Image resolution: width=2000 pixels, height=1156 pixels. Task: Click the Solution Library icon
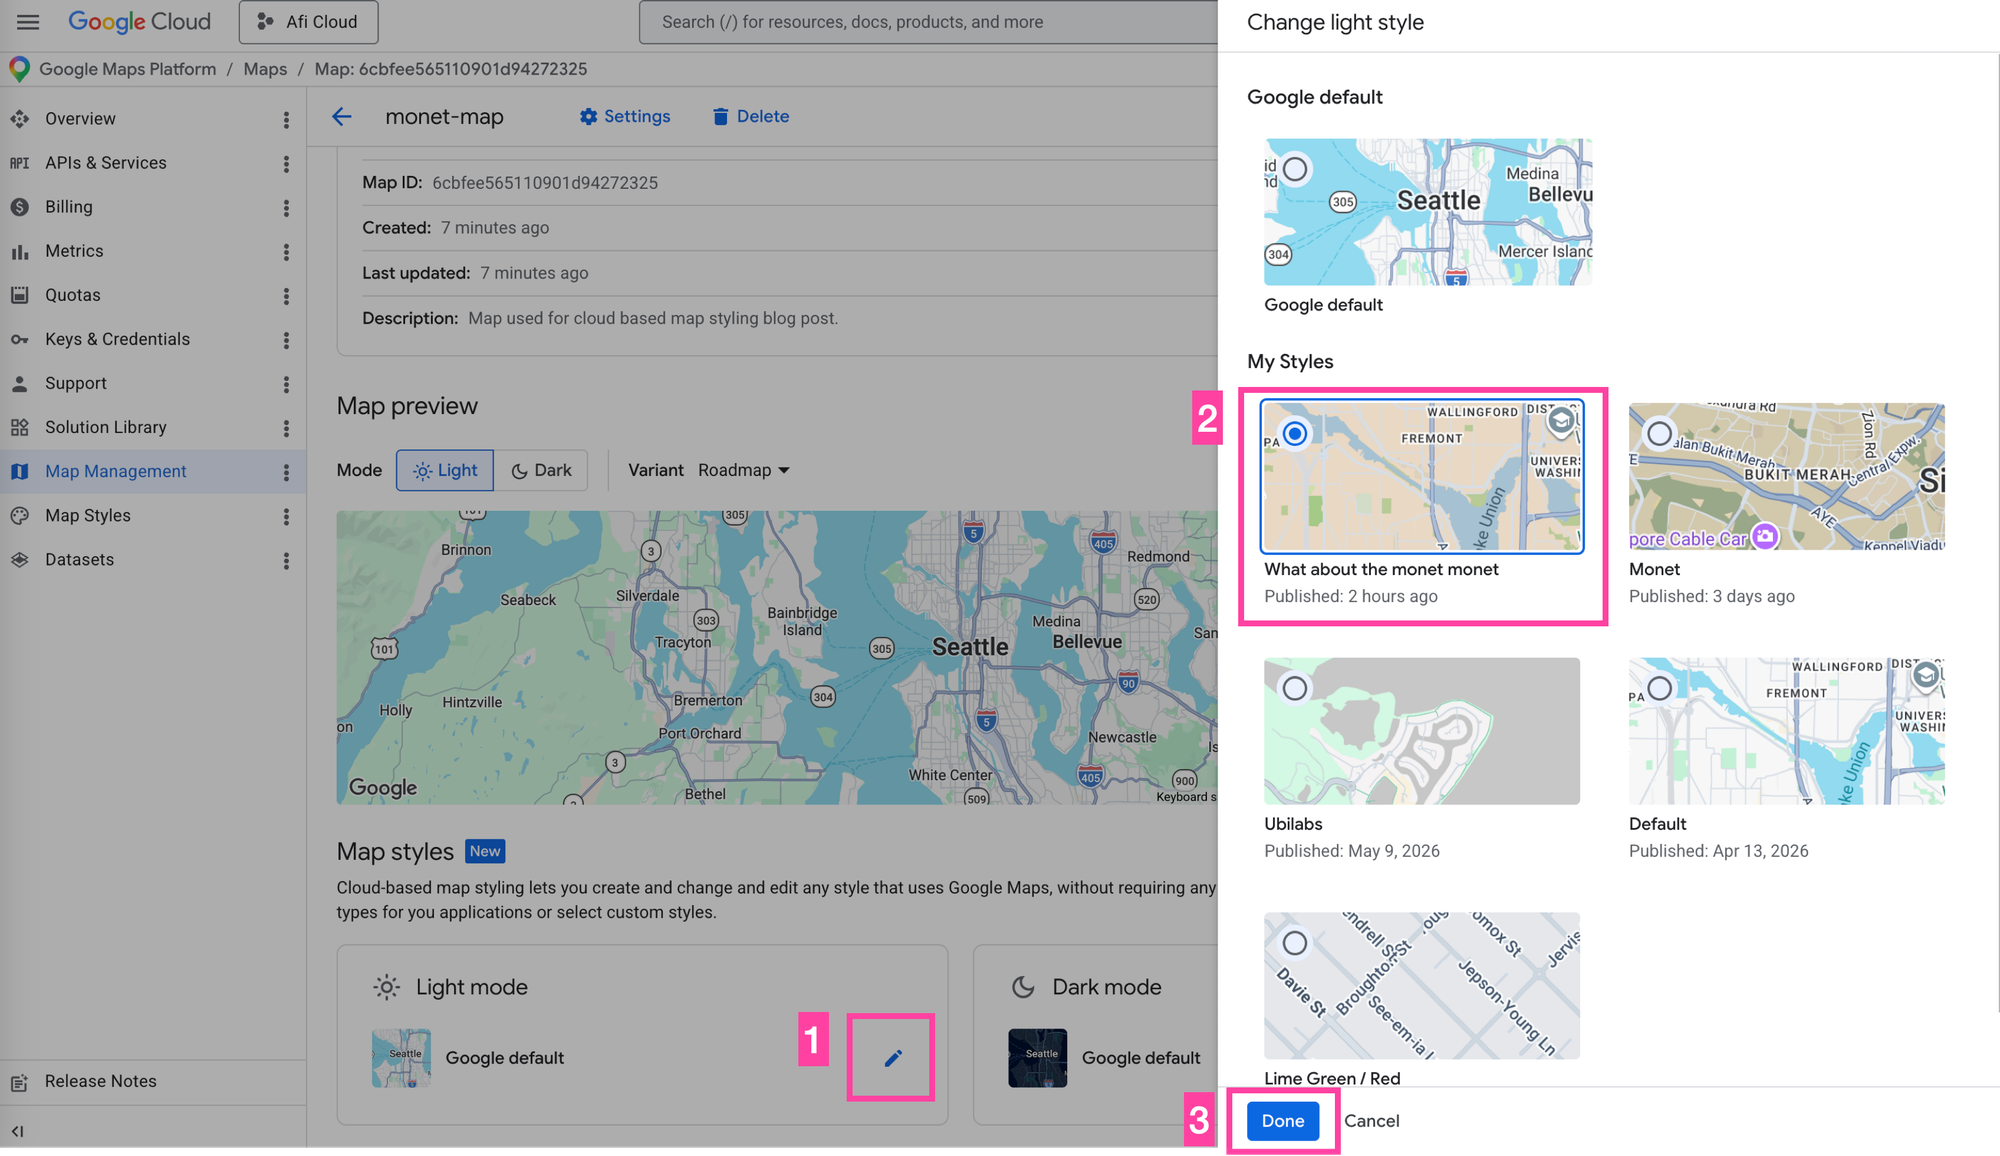[x=20, y=427]
